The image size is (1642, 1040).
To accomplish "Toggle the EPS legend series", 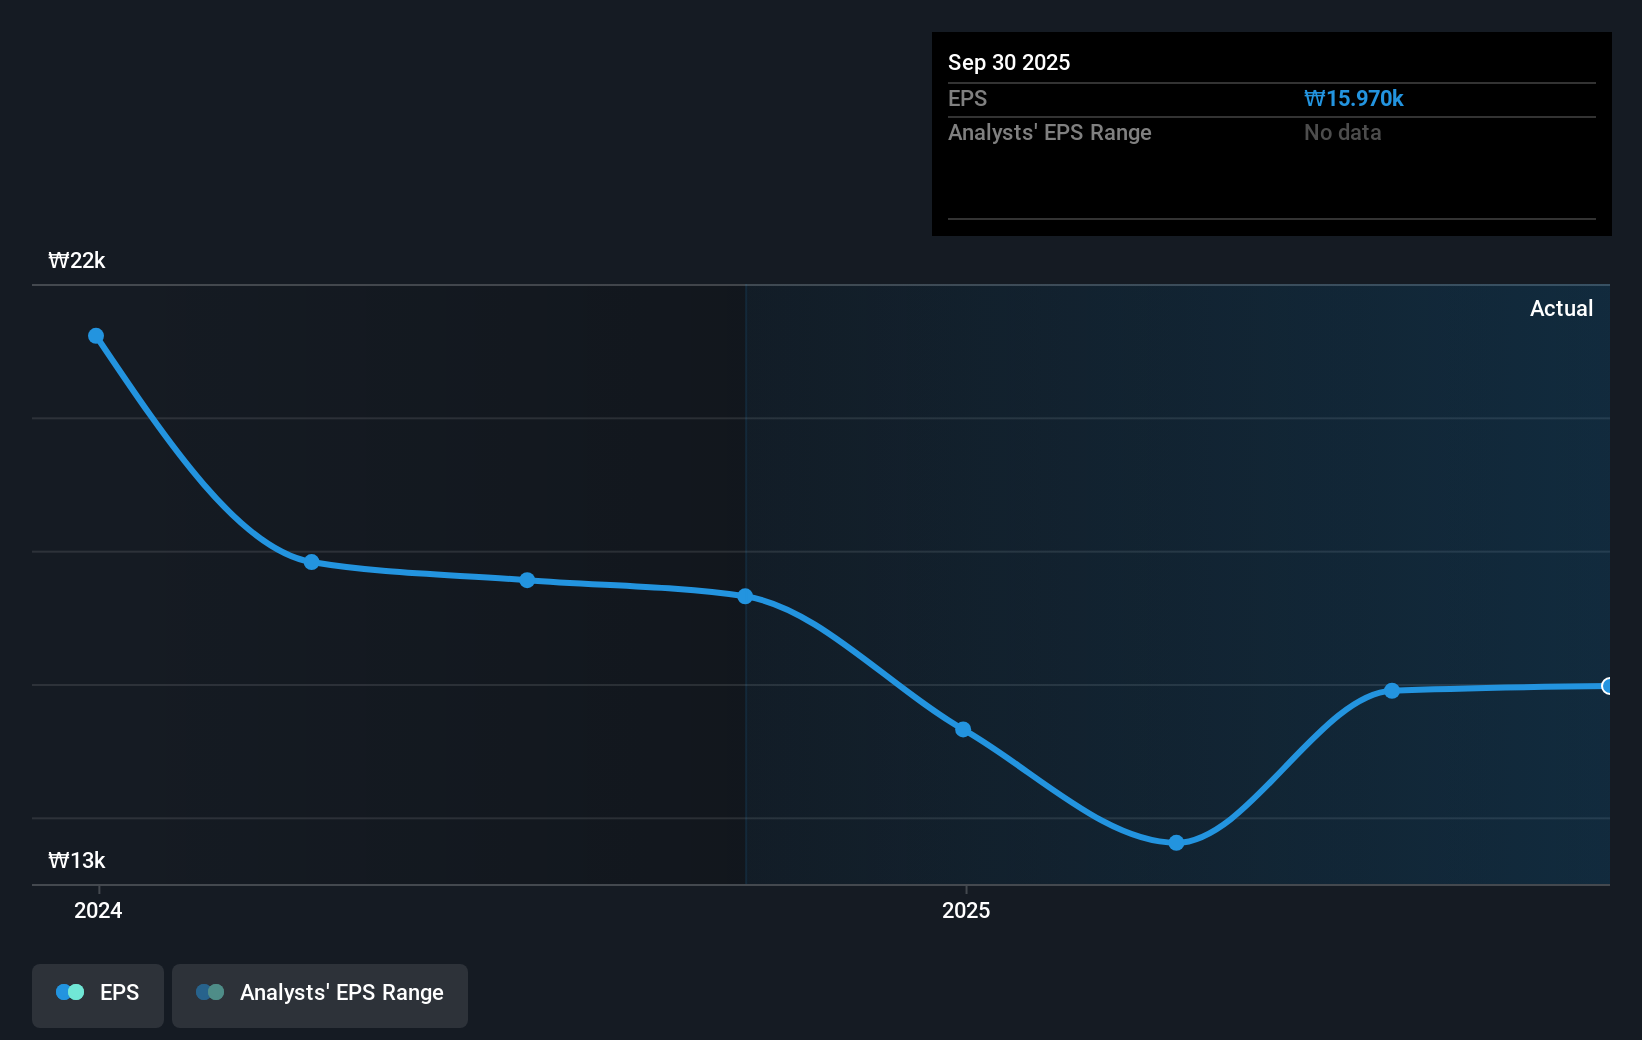I will pyautogui.click(x=98, y=995).
